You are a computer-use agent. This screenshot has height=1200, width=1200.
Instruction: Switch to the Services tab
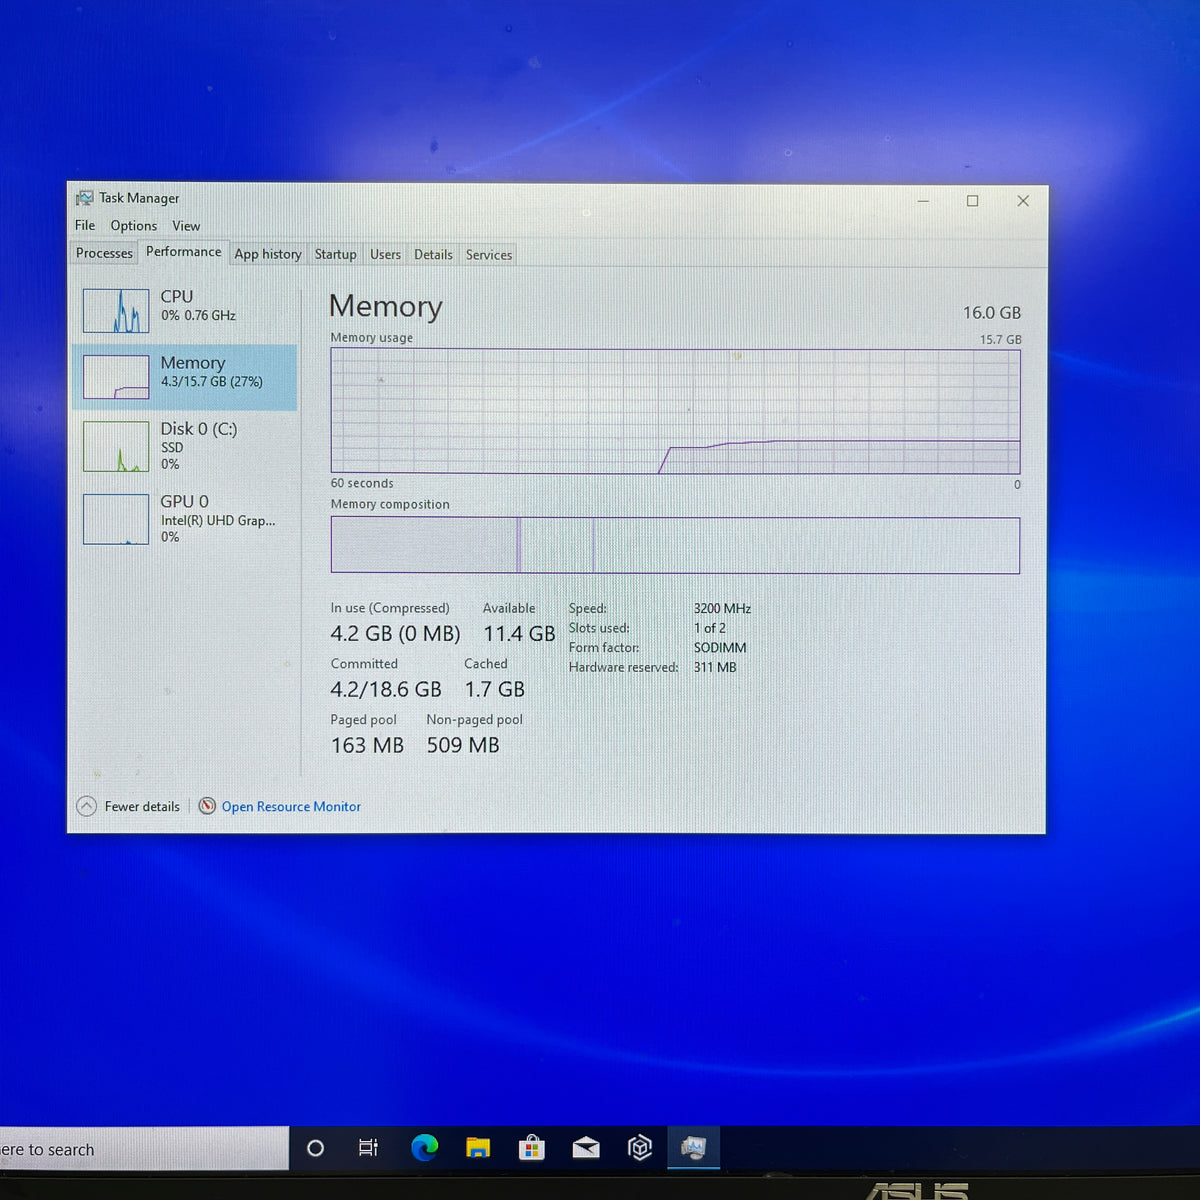tap(489, 255)
